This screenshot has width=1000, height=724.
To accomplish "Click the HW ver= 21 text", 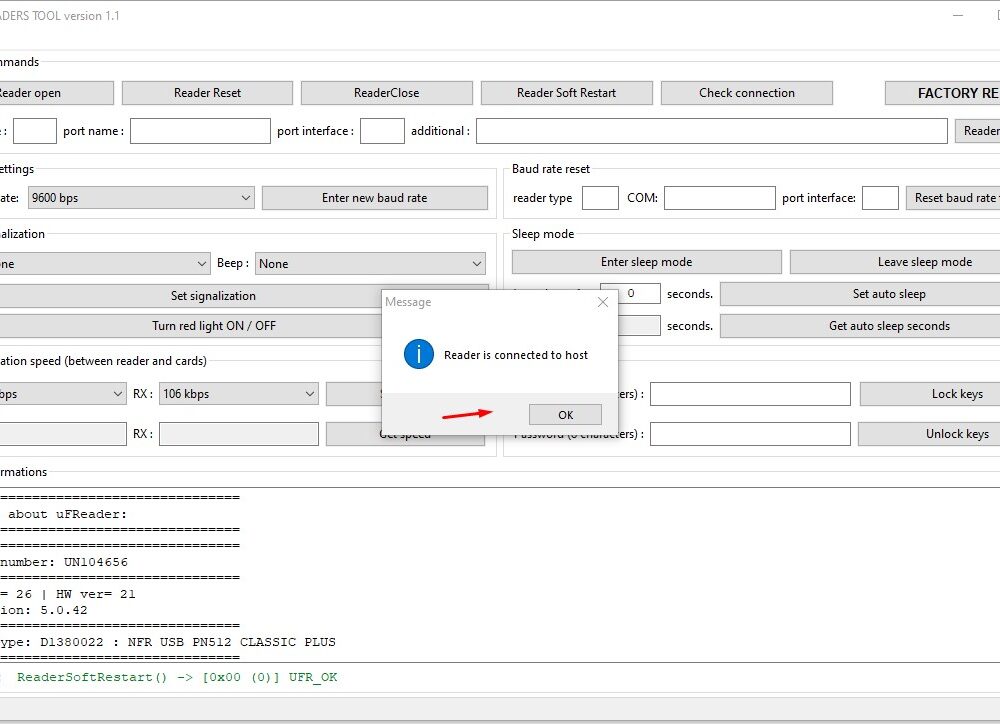I will [x=96, y=594].
